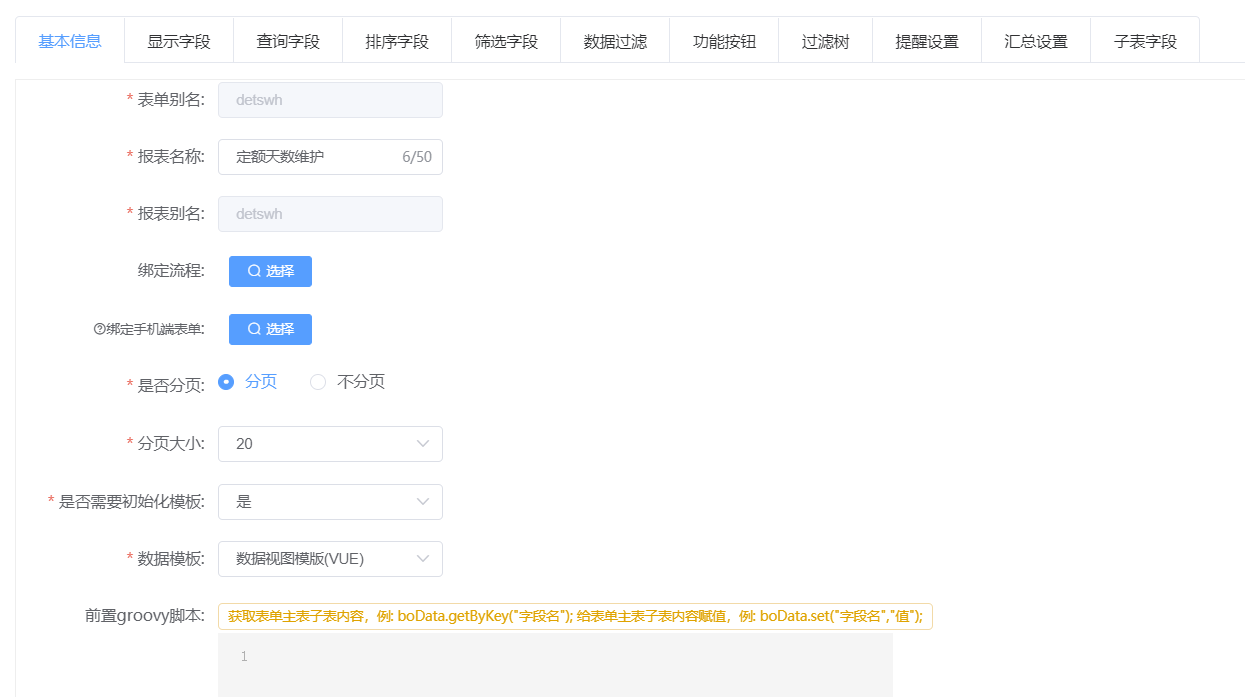This screenshot has width=1245, height=697.
Task: Click the line number 1 in editor
Action: [x=244, y=656]
